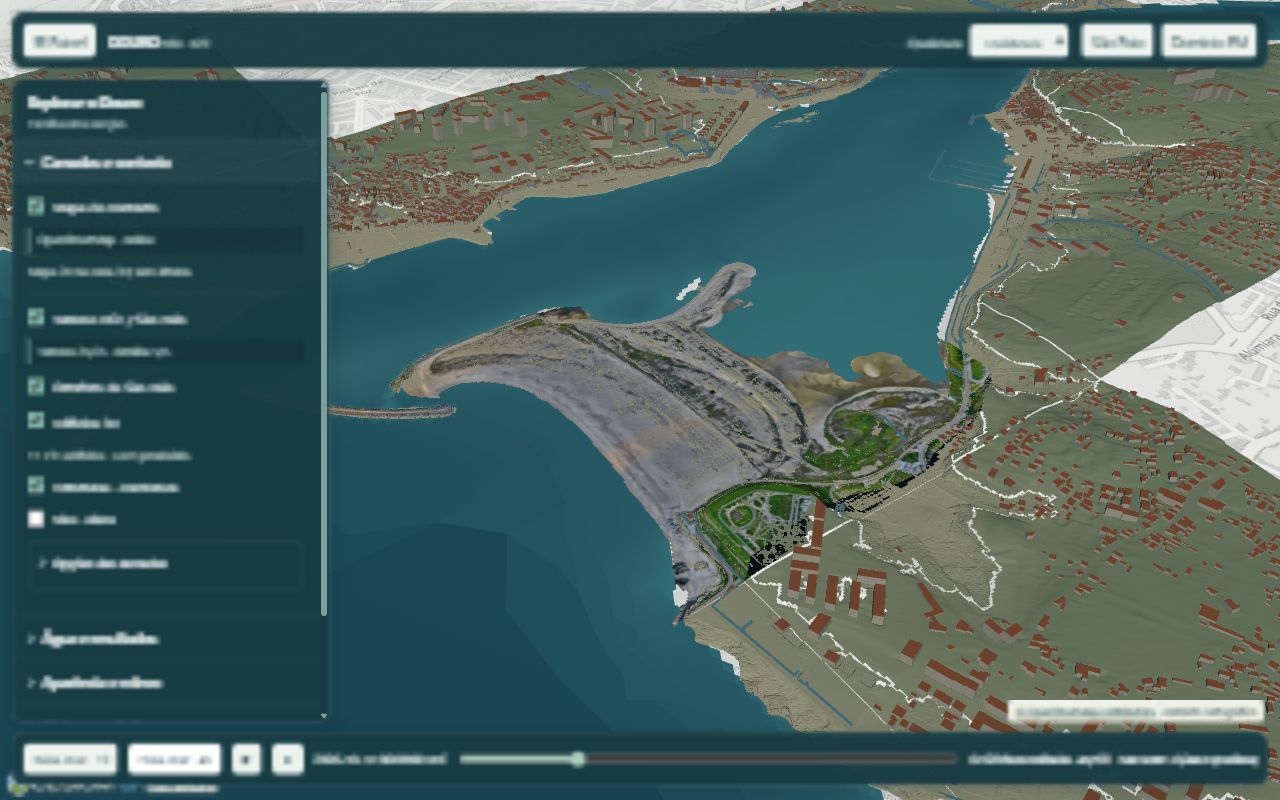Toggle the second checkbox from the top in the side panel

(36, 318)
